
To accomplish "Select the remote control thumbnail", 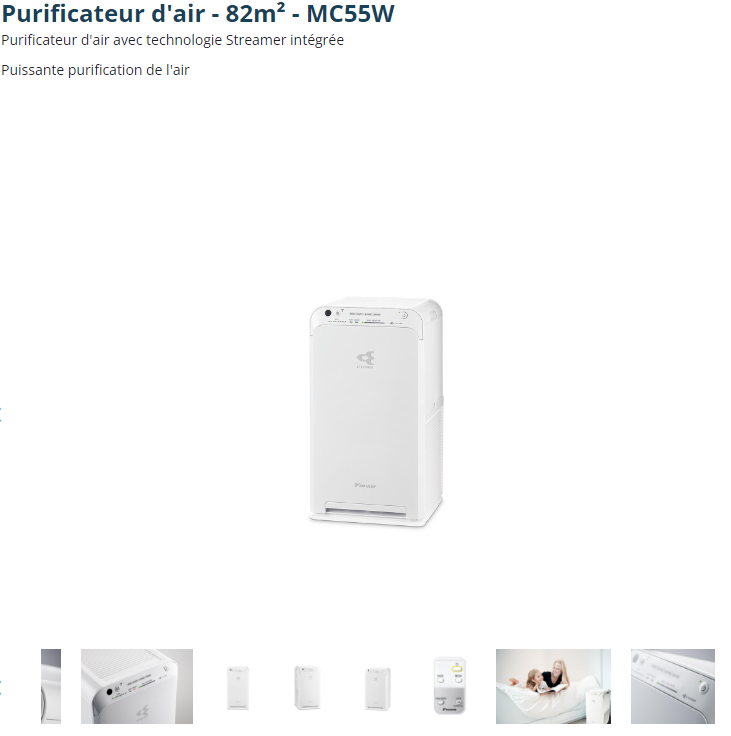I will click(x=449, y=686).
